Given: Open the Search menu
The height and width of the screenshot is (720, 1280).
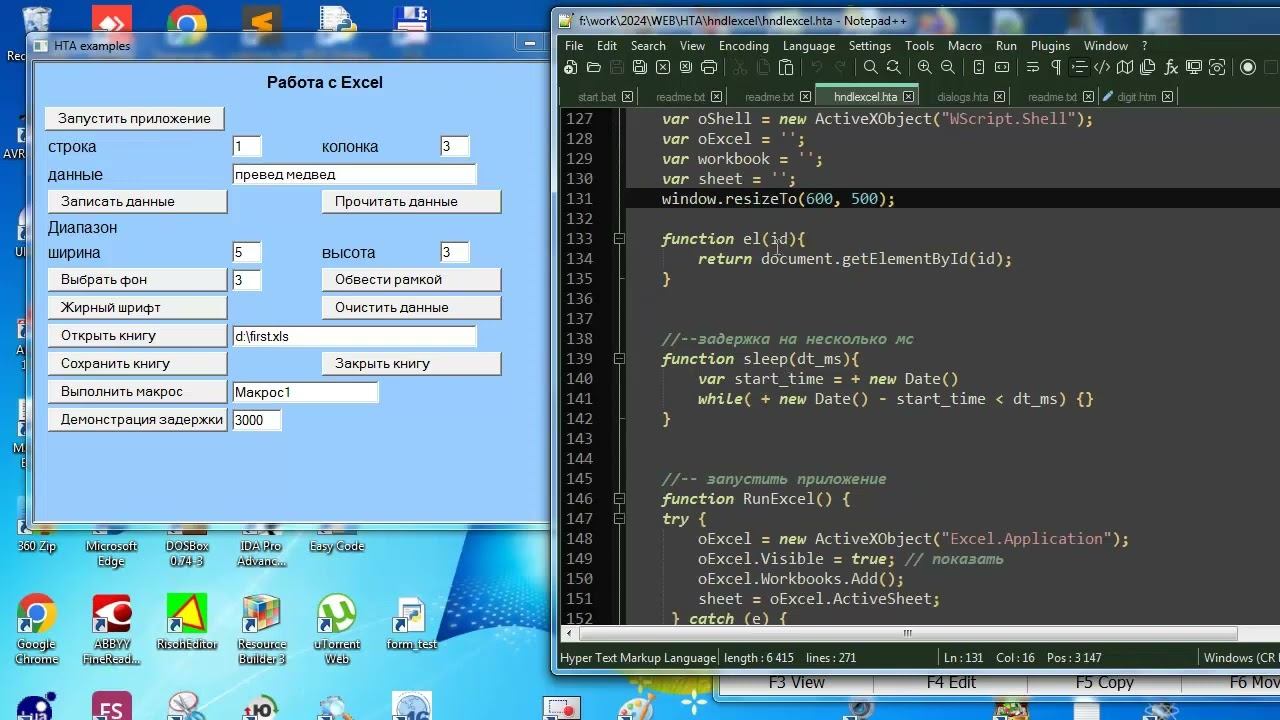Looking at the screenshot, I should coord(648,46).
